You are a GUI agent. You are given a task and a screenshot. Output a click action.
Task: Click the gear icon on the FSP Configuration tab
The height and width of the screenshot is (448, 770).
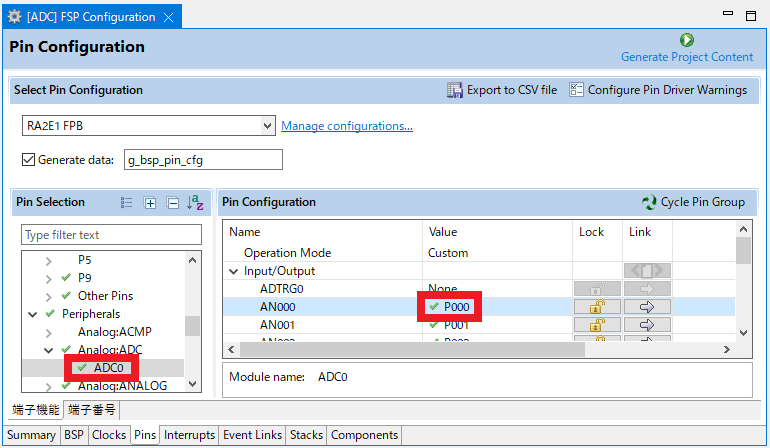tap(15, 17)
